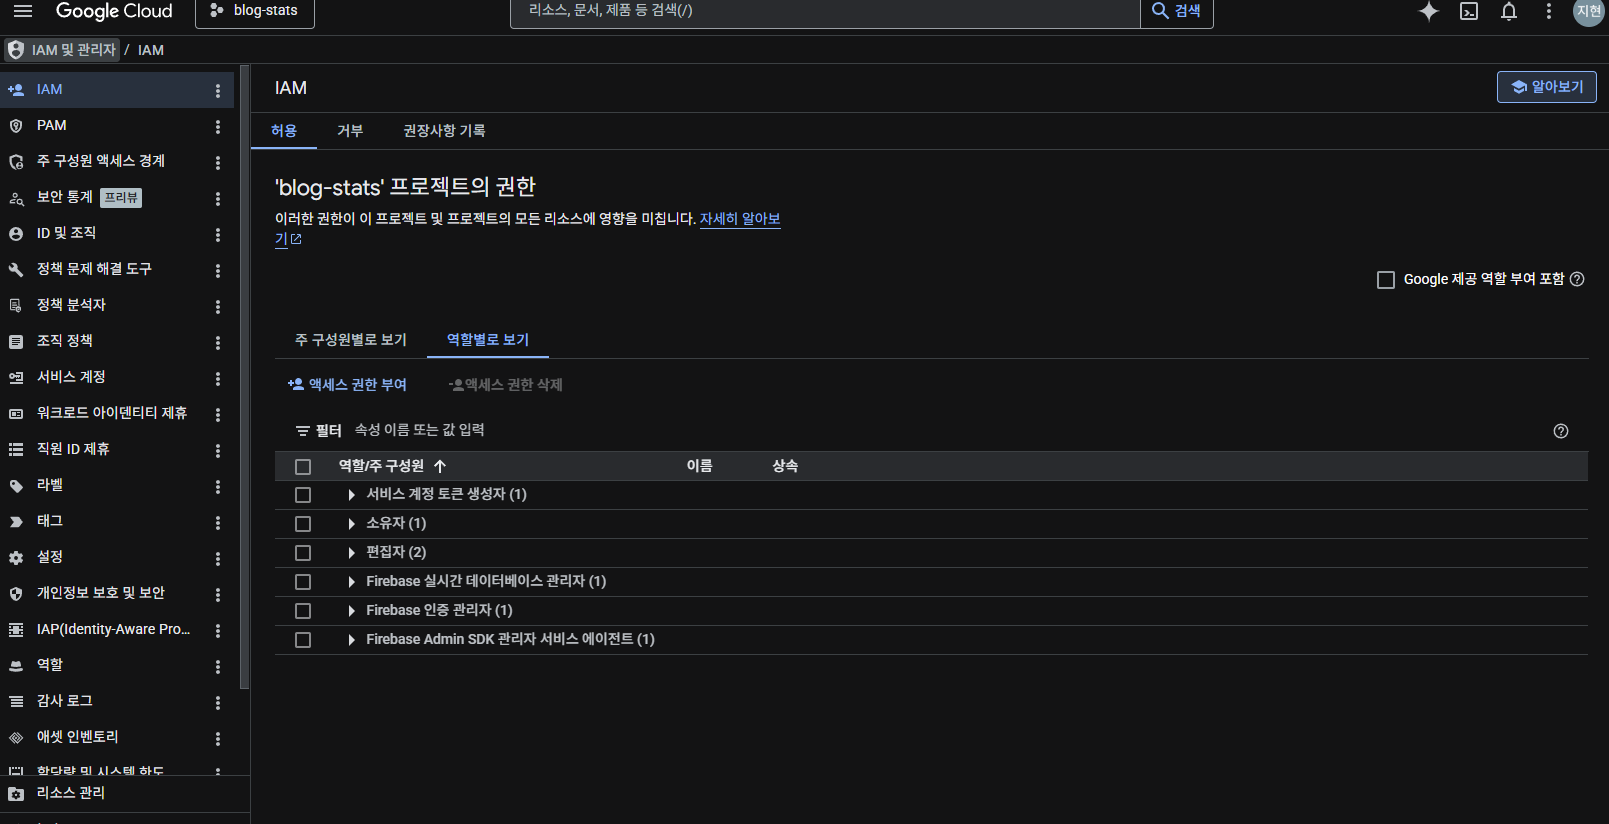The width and height of the screenshot is (1609, 824).
Task: Click the IAM 및 관리자 breadcrumb
Action: click(x=63, y=50)
